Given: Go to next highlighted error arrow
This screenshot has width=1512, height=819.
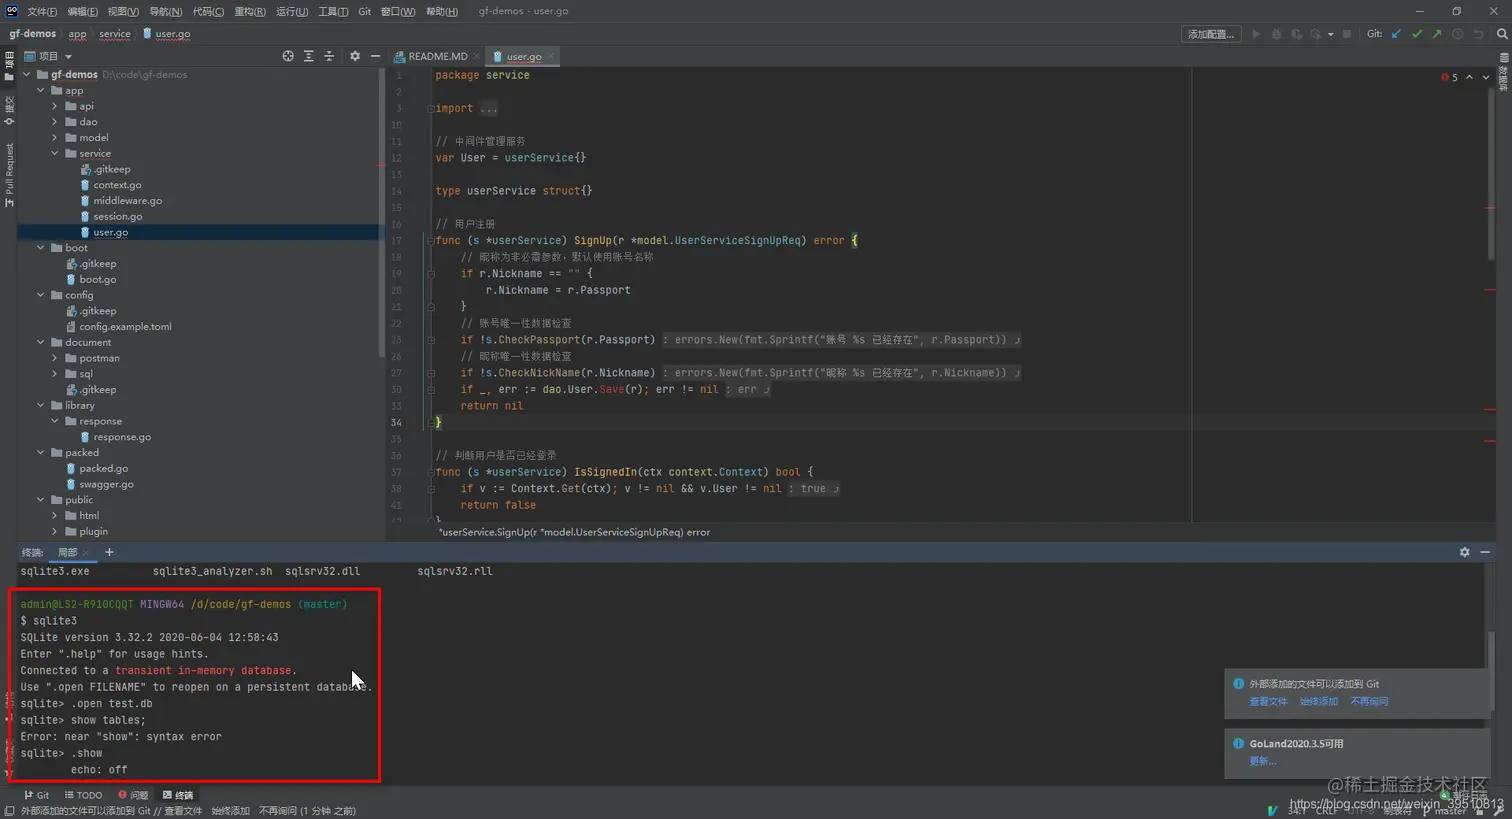Looking at the screenshot, I should click(x=1486, y=77).
